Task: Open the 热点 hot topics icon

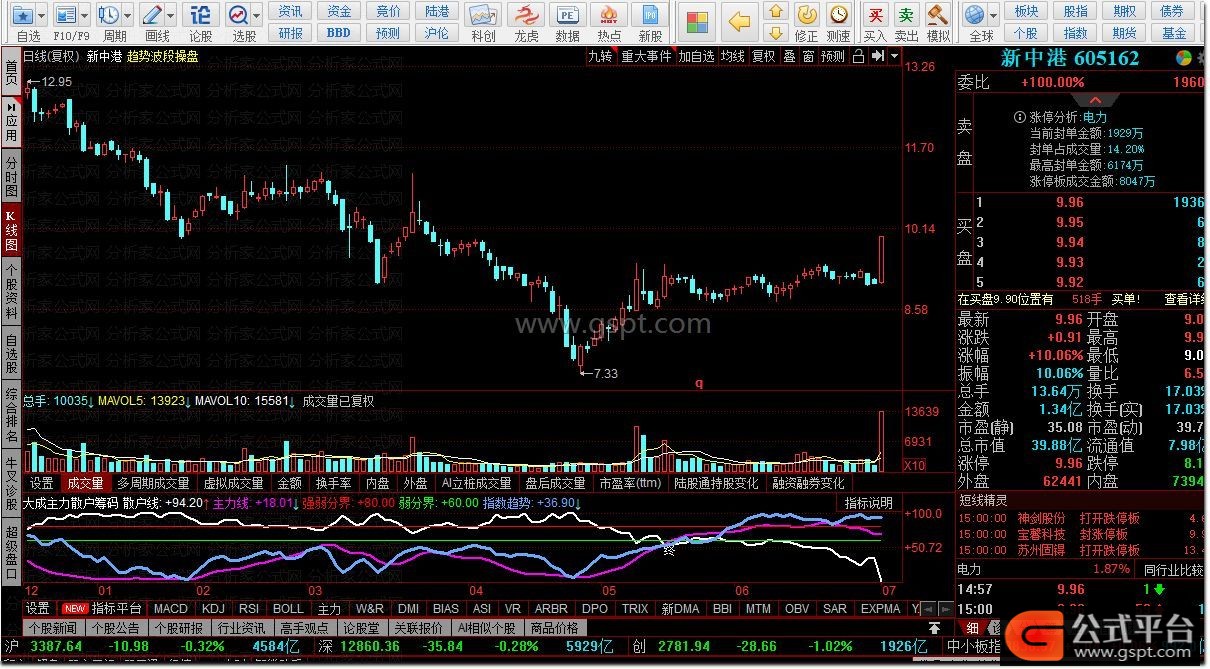Action: pos(608,16)
